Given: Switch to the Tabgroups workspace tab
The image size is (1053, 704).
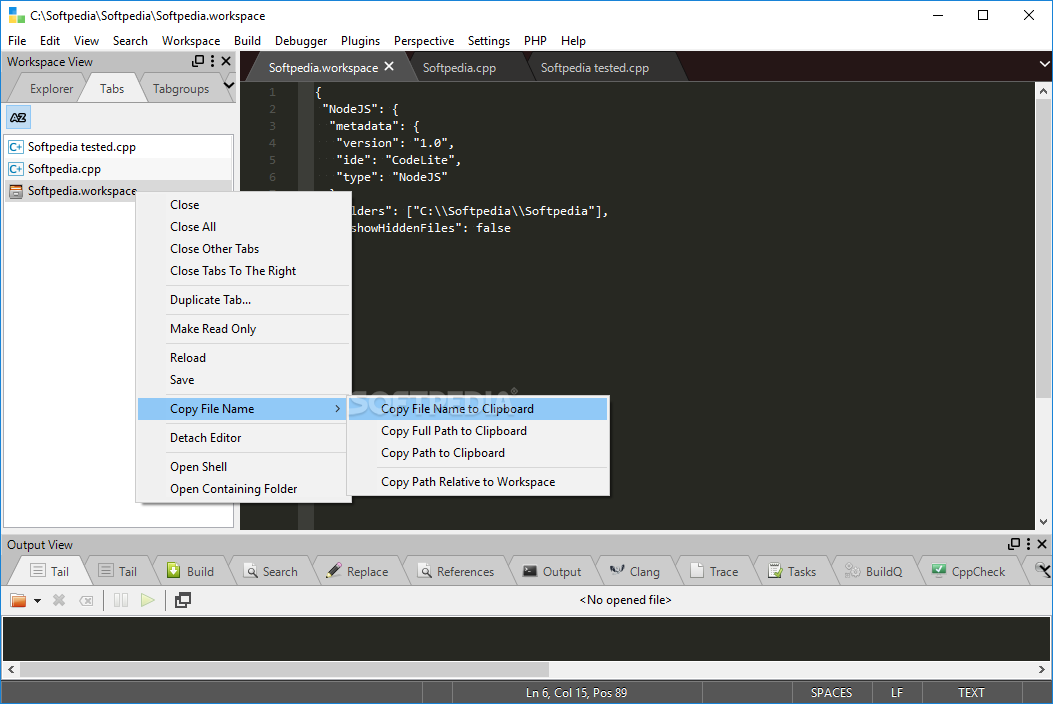Looking at the screenshot, I should click(x=181, y=89).
